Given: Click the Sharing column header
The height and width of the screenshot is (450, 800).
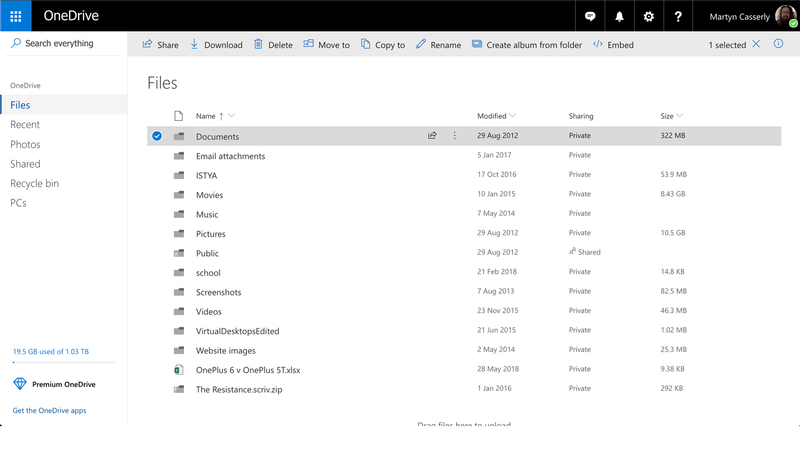Looking at the screenshot, I should coord(581,116).
